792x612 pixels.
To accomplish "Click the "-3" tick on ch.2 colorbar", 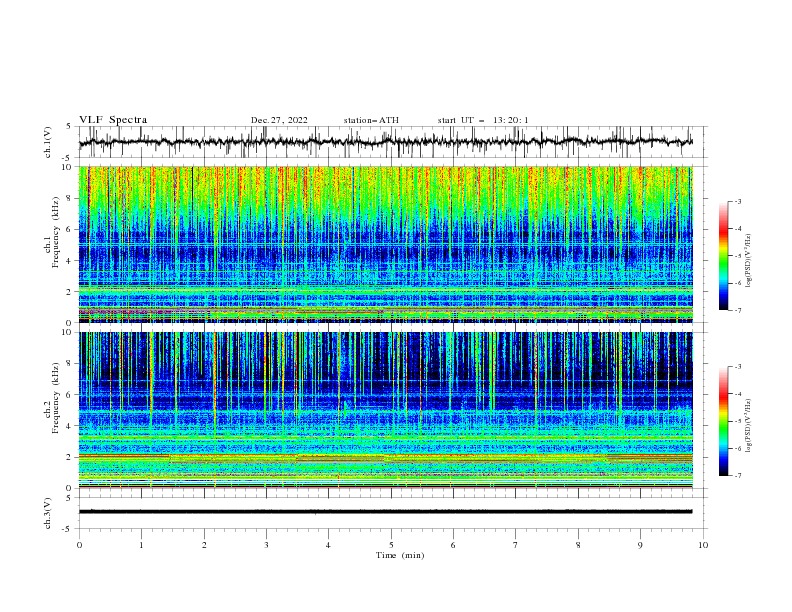I will [738, 367].
